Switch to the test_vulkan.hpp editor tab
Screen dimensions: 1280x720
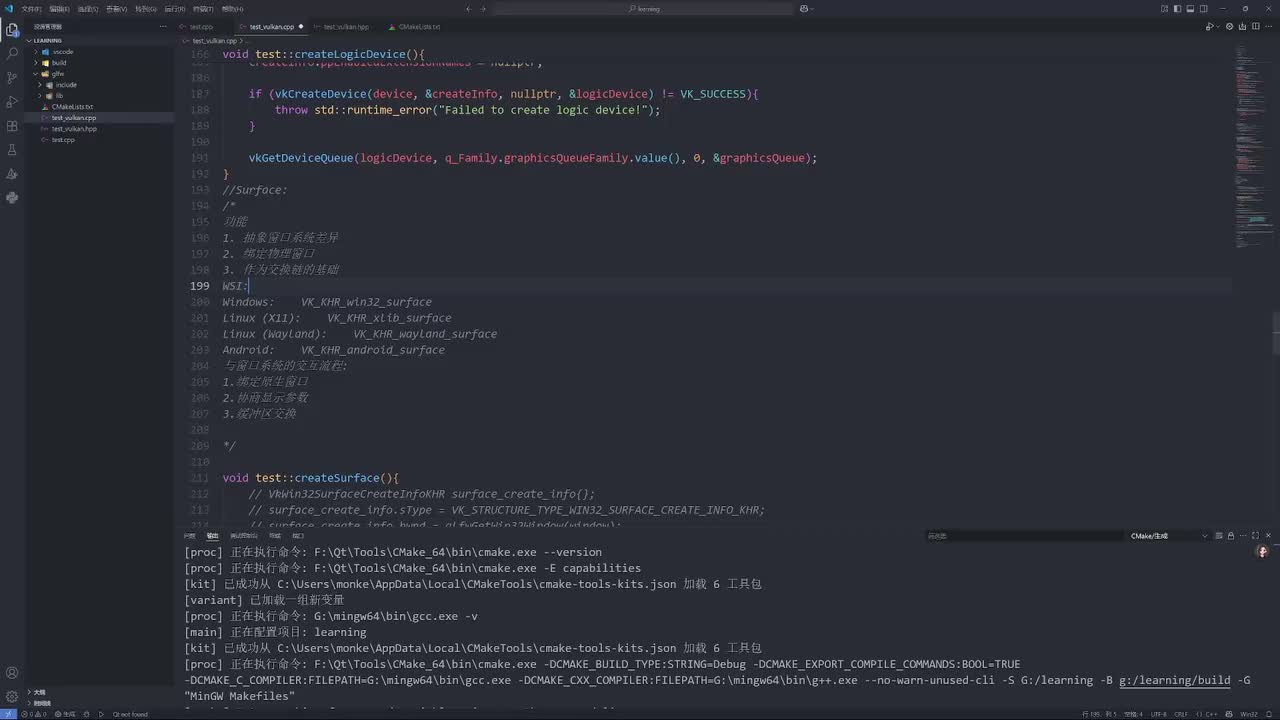pos(346,27)
